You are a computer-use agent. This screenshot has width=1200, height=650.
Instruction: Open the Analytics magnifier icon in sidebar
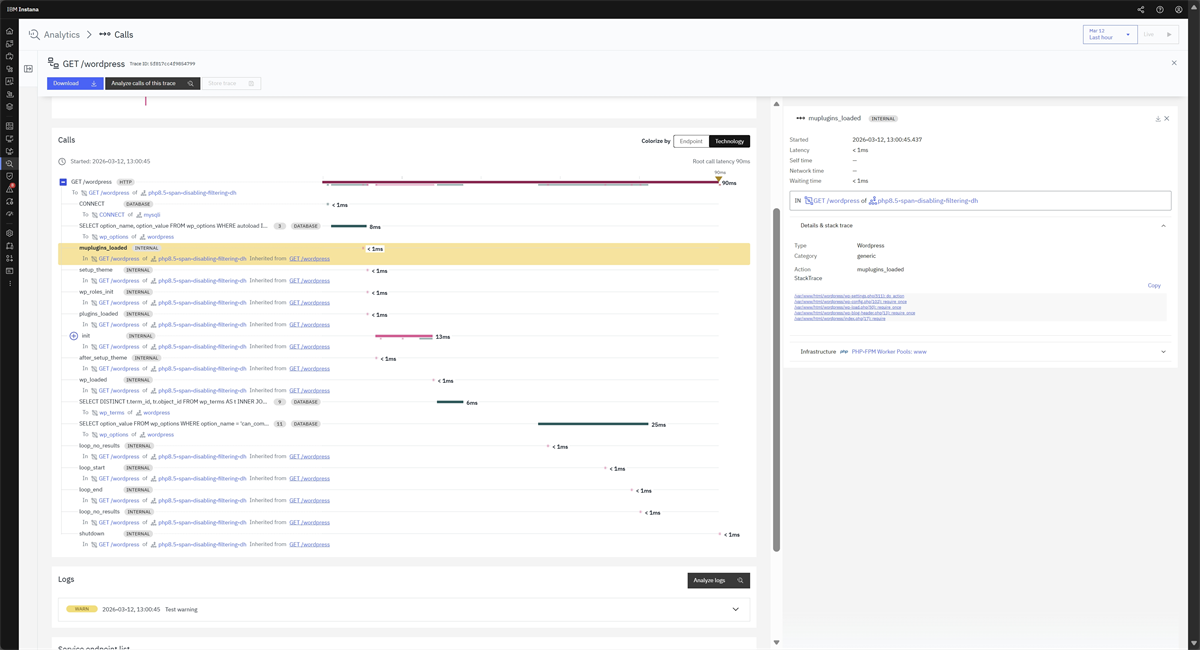coord(9,163)
